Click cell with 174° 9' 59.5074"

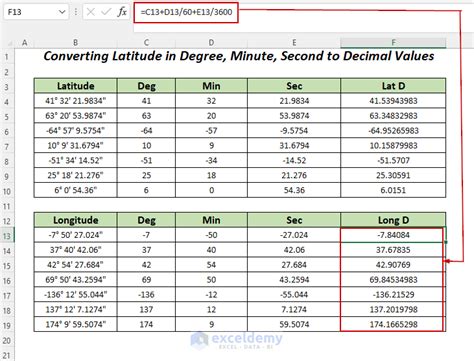[75, 324]
